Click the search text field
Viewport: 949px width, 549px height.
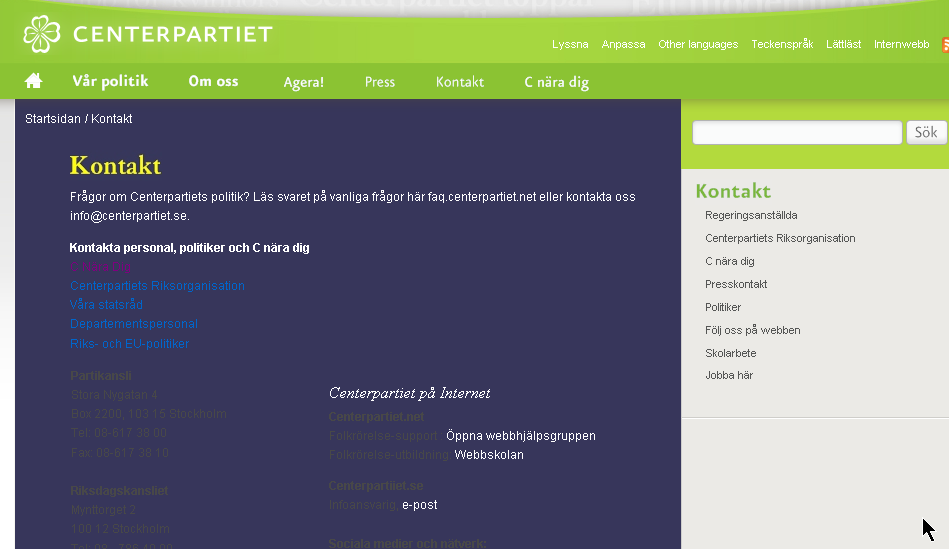[x=797, y=133]
